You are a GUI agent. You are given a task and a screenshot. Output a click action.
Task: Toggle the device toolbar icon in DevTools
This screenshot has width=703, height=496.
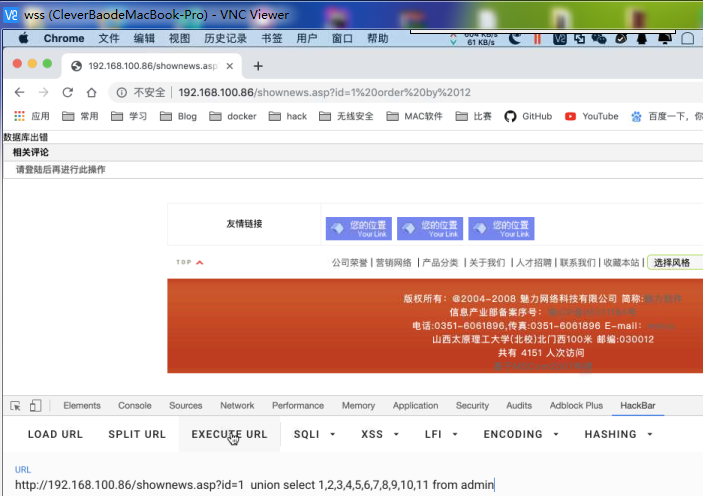pos(35,406)
